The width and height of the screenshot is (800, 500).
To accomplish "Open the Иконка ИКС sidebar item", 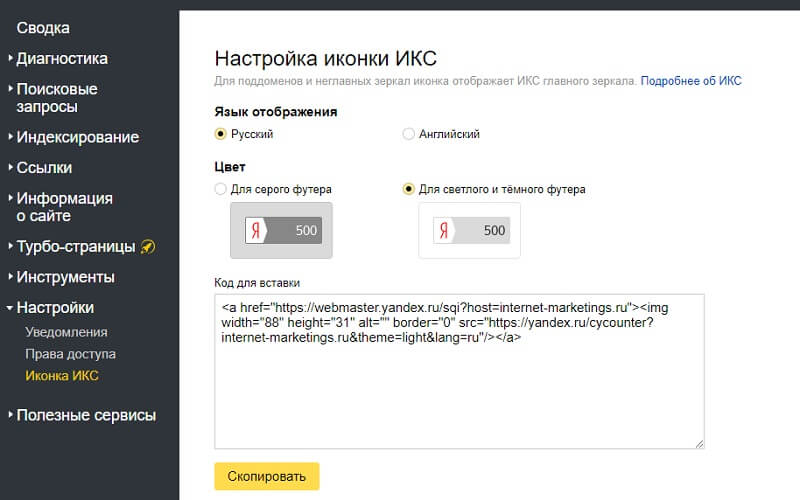I will (62, 376).
